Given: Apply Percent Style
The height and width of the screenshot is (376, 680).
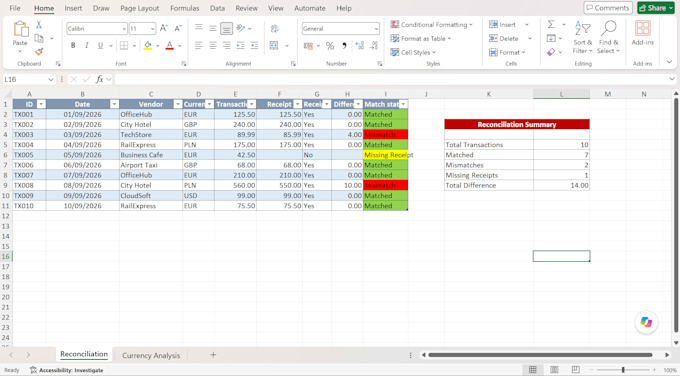Looking at the screenshot, I should [x=330, y=46].
